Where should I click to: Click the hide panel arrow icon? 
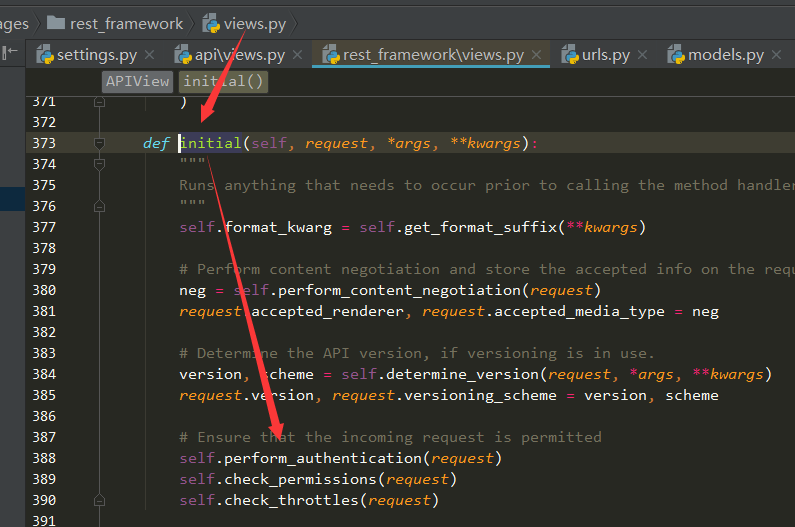point(10,52)
